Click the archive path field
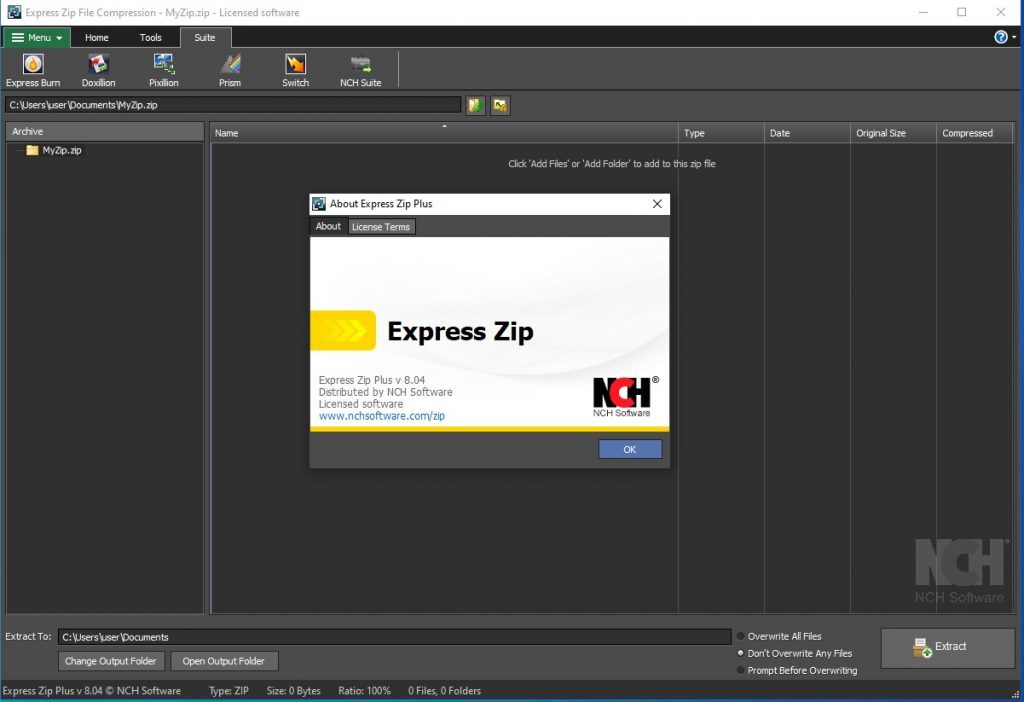 click(x=233, y=105)
